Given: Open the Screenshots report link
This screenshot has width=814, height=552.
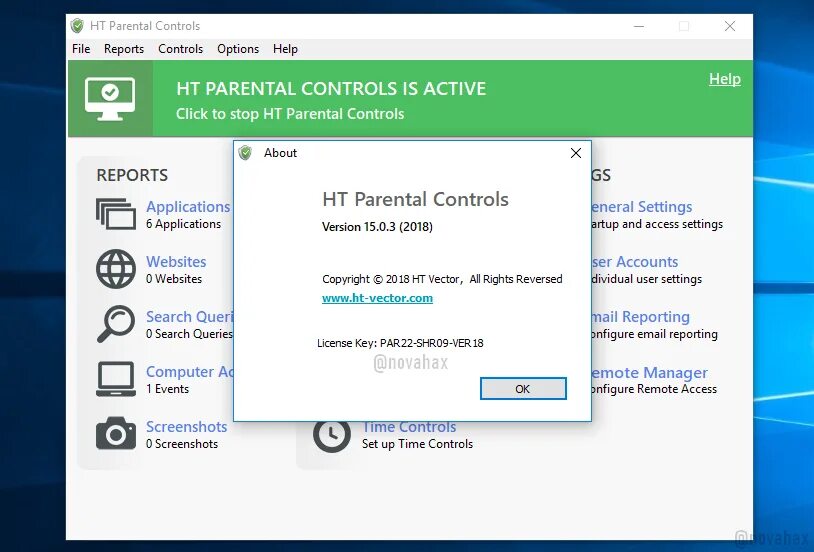Looking at the screenshot, I should pos(186,426).
